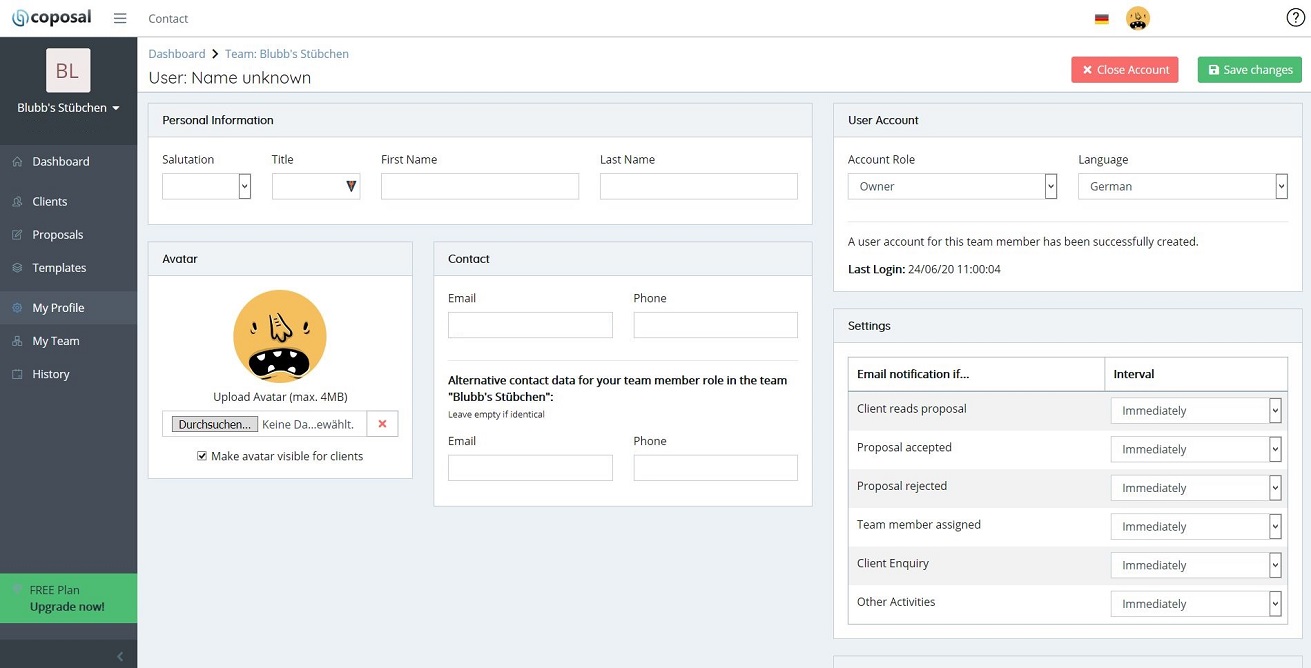Viewport: 1311px width, 668px height.
Task: Click the user avatar icon in header
Action: click(1137, 18)
